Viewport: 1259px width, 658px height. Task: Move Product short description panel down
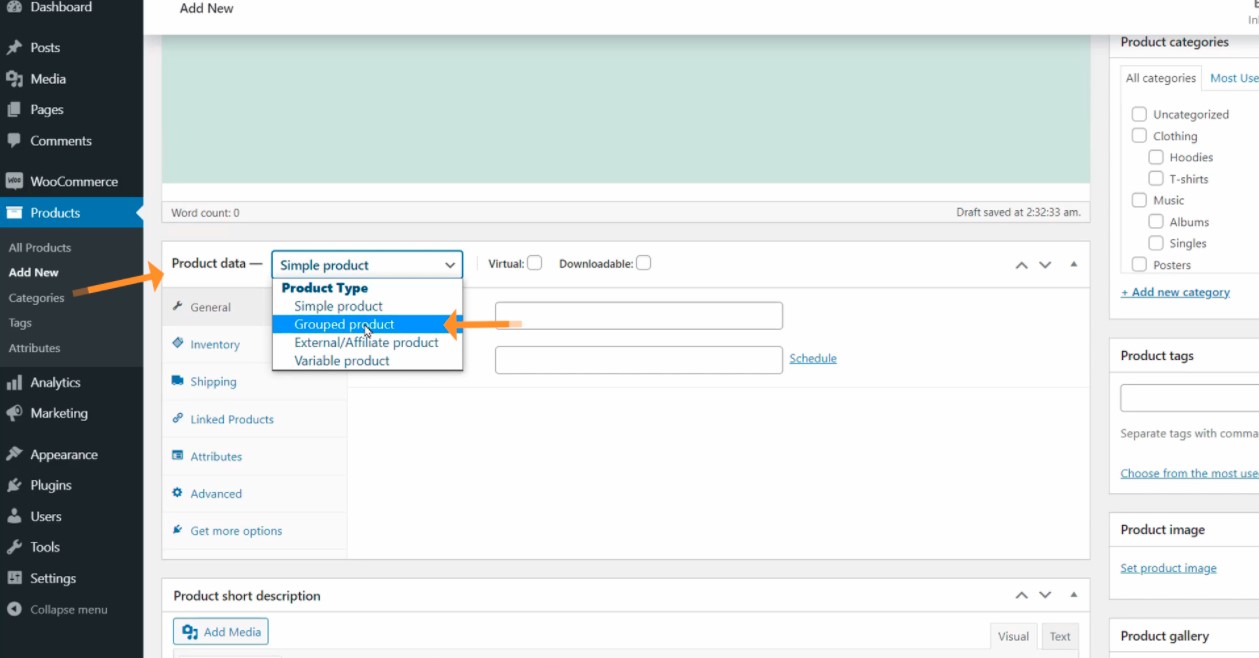[x=1045, y=596]
